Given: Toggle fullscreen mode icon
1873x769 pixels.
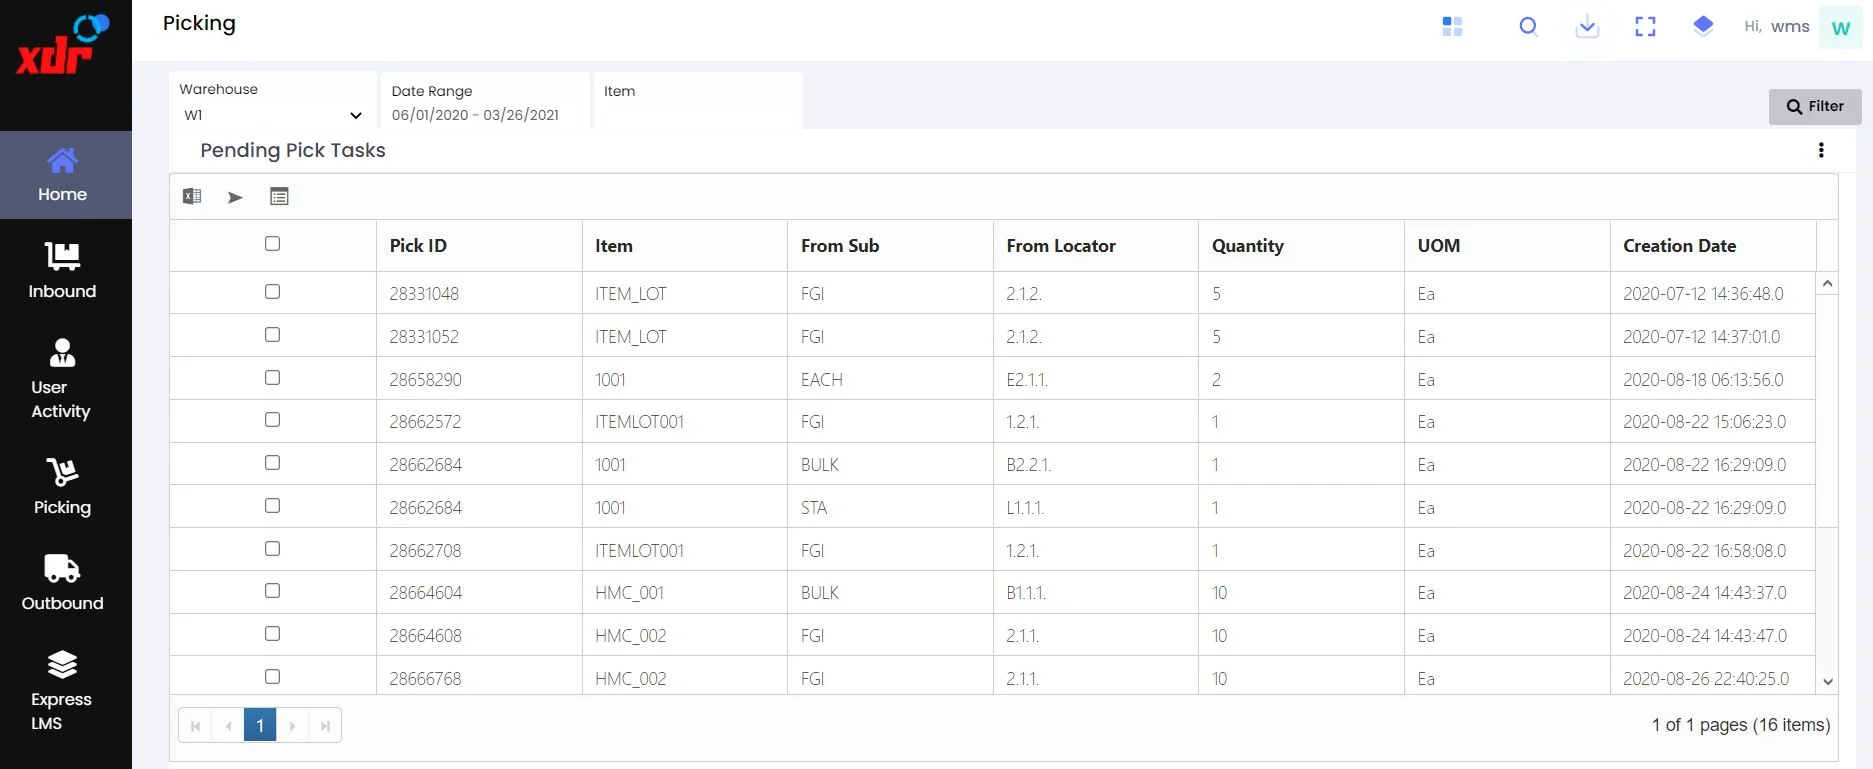Looking at the screenshot, I should pyautogui.click(x=1645, y=27).
